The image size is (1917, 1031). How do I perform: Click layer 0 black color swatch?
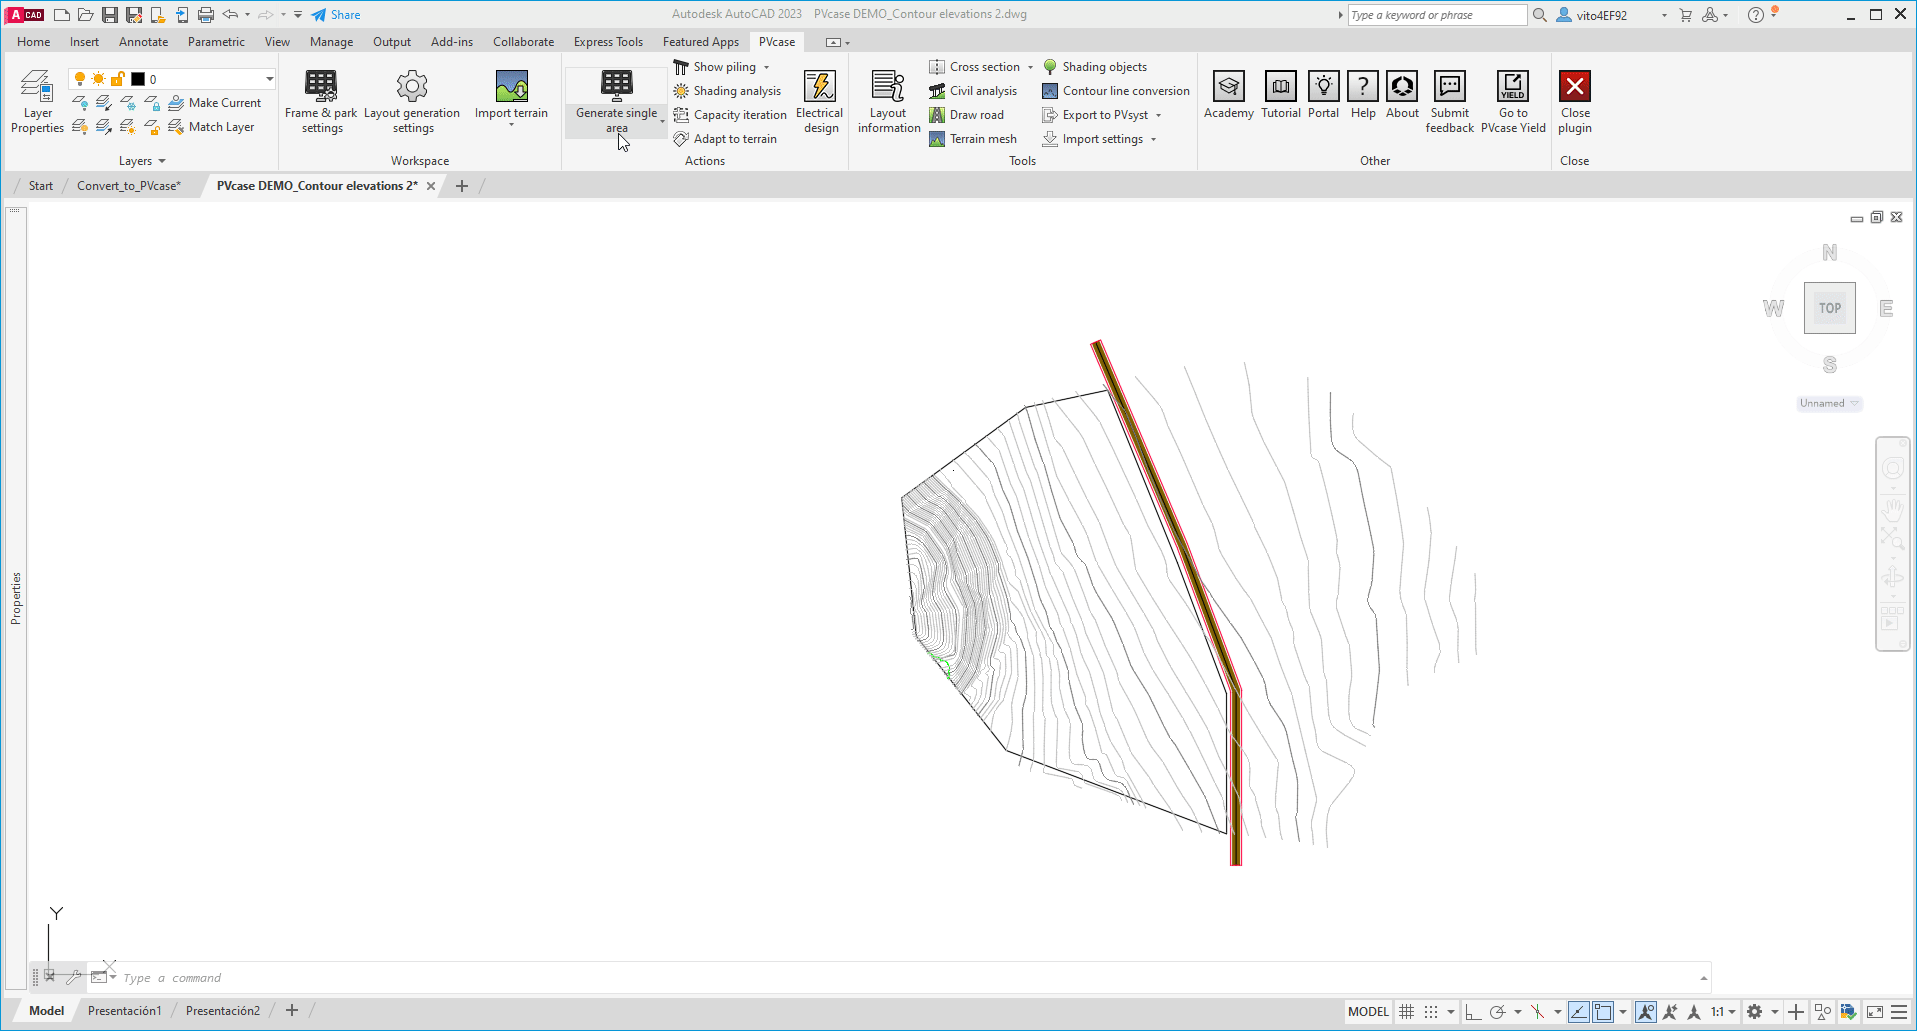(x=138, y=79)
